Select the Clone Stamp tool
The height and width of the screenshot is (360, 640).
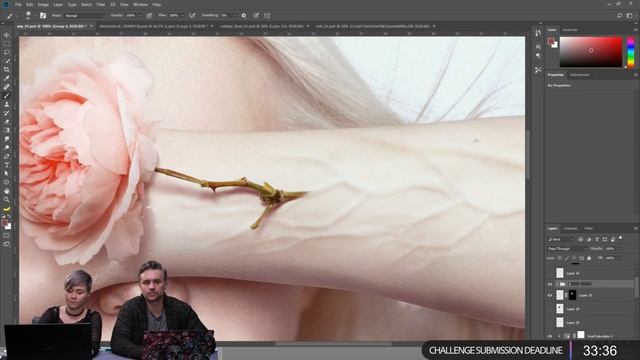pos(7,104)
